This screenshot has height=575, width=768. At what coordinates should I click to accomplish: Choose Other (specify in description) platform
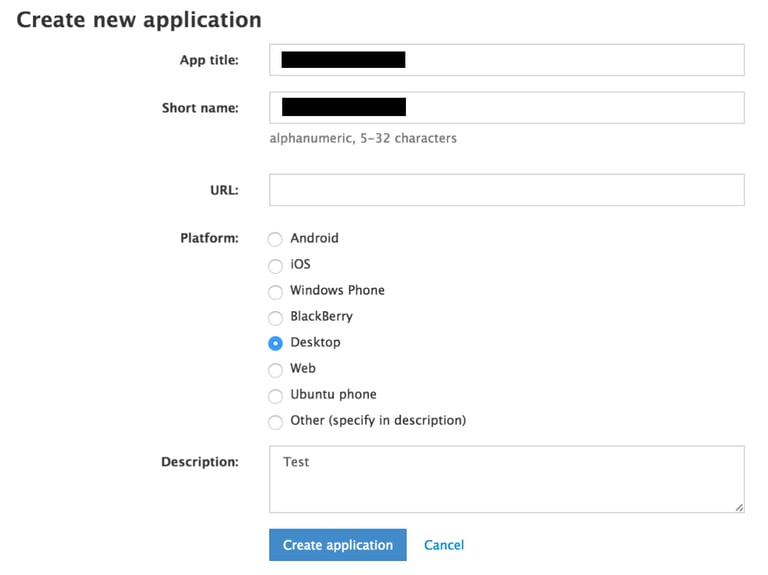coord(275,421)
